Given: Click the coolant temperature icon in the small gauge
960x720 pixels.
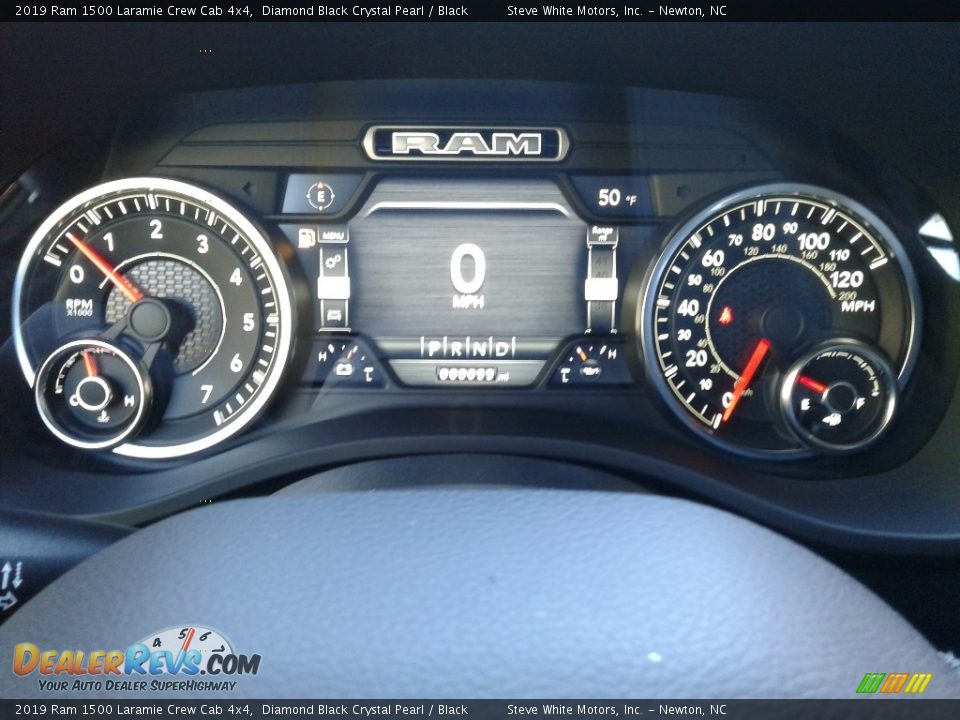Looking at the screenshot, I should [x=104, y=409].
